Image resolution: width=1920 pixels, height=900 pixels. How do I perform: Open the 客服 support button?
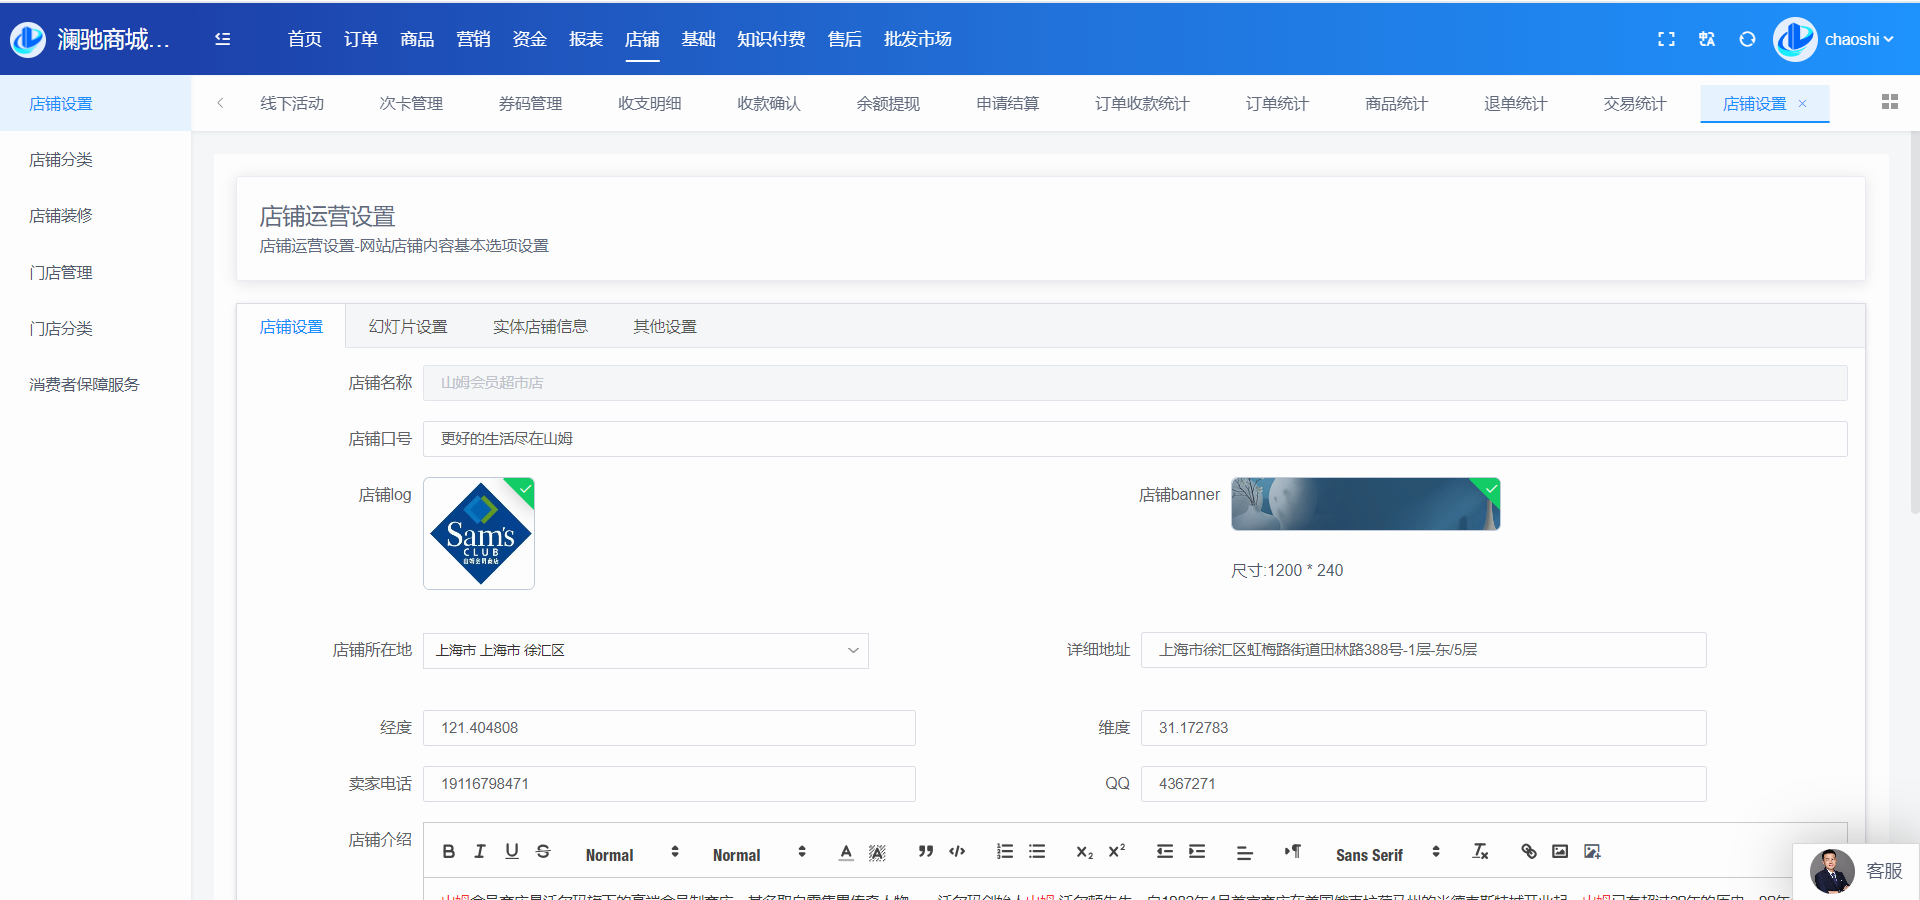(x=1858, y=871)
